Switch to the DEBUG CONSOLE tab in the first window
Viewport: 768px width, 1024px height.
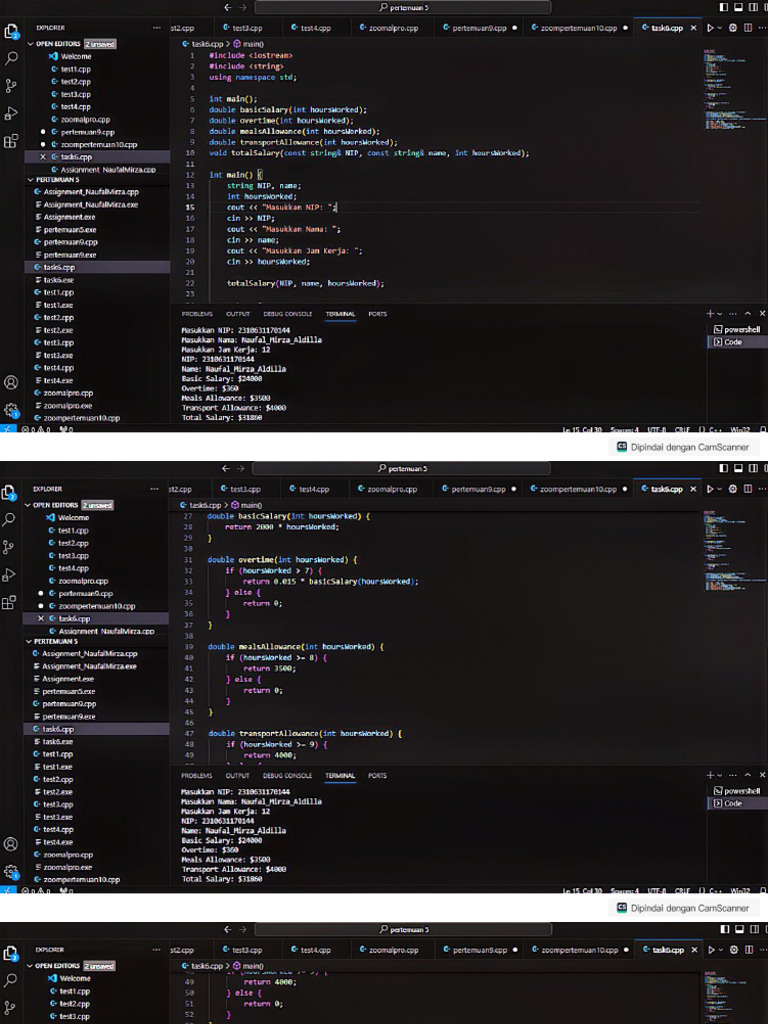click(x=287, y=314)
